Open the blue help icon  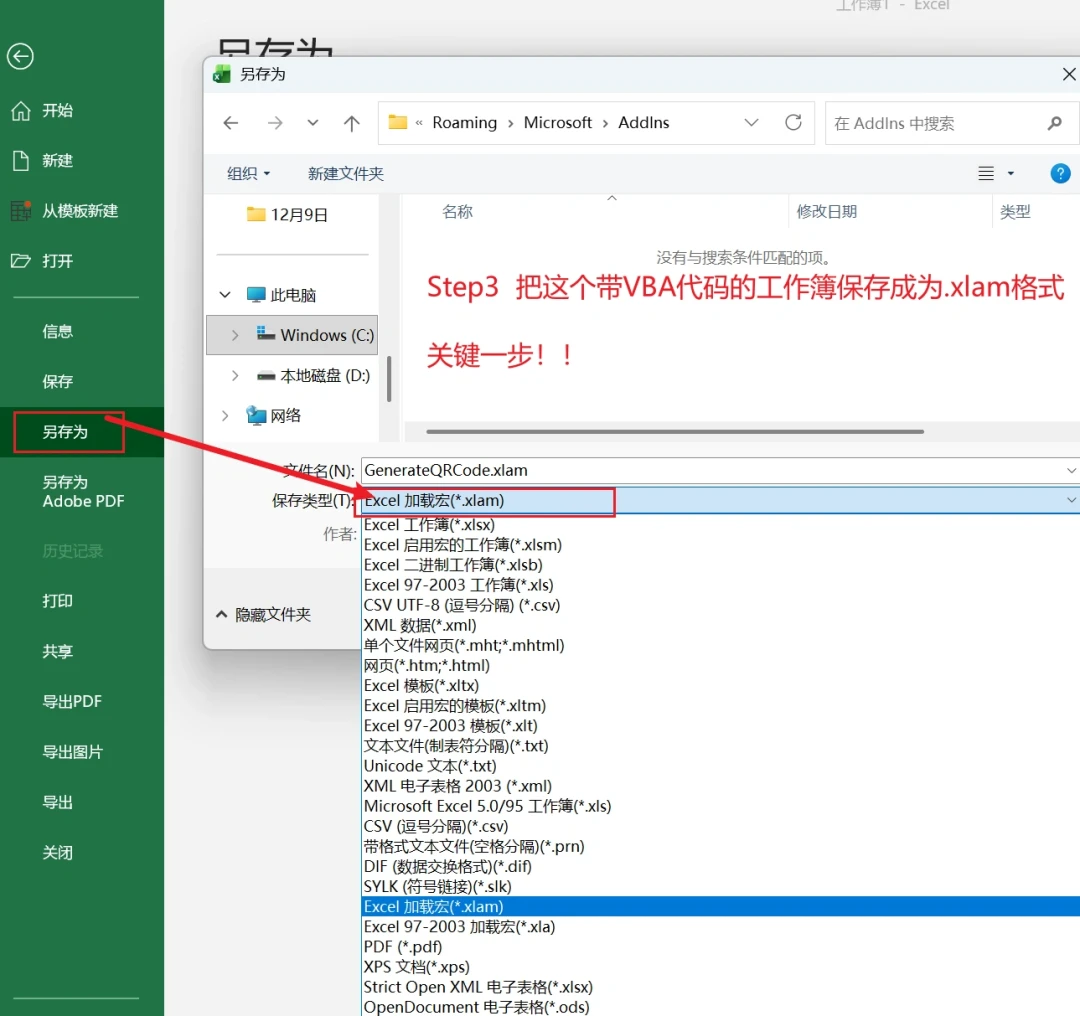click(1060, 174)
